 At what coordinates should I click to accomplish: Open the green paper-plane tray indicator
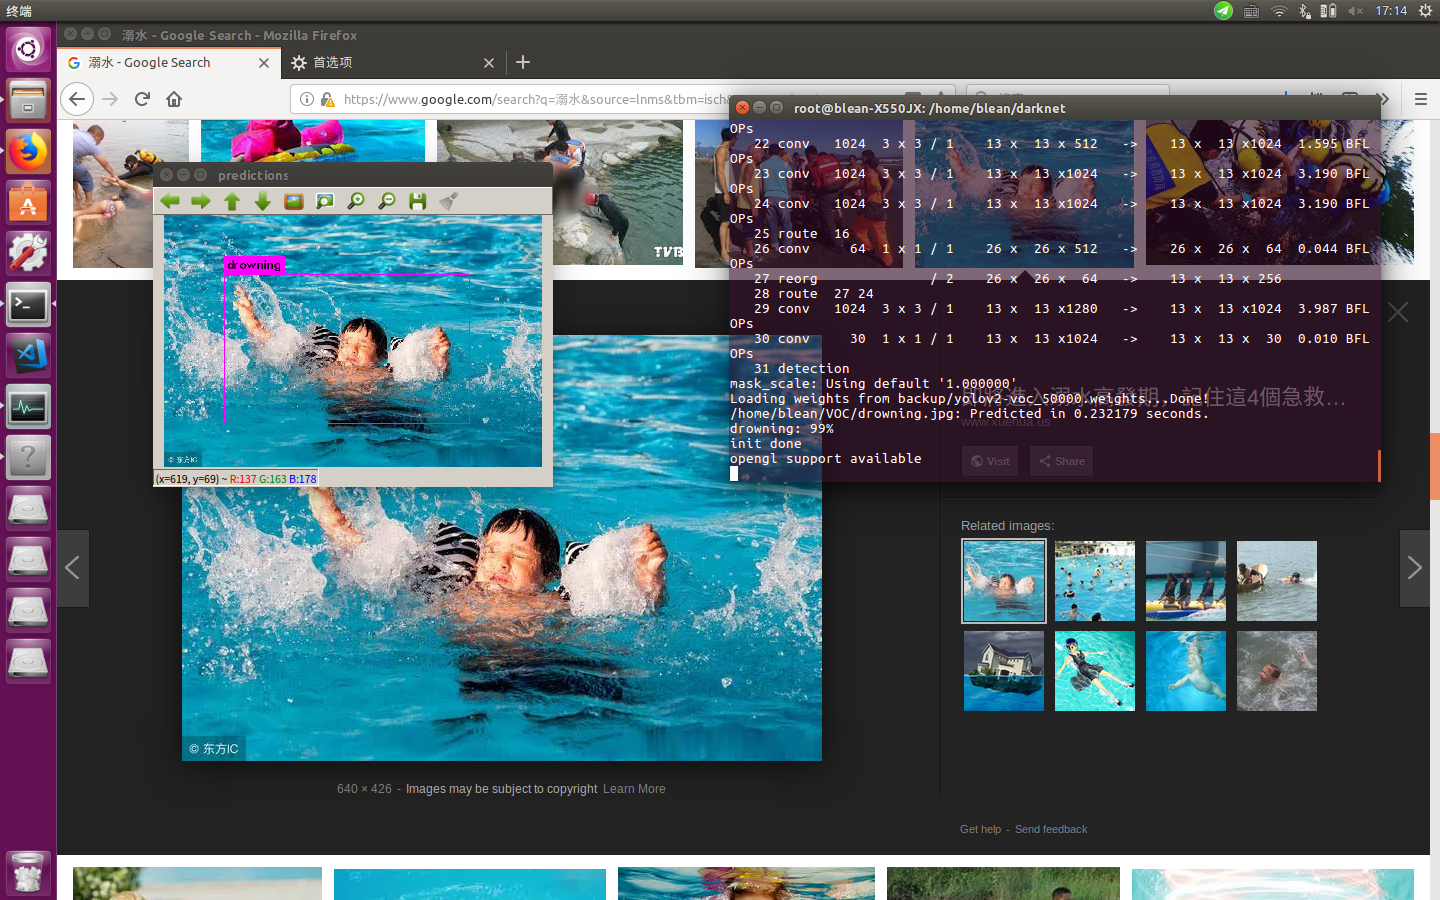point(1224,11)
